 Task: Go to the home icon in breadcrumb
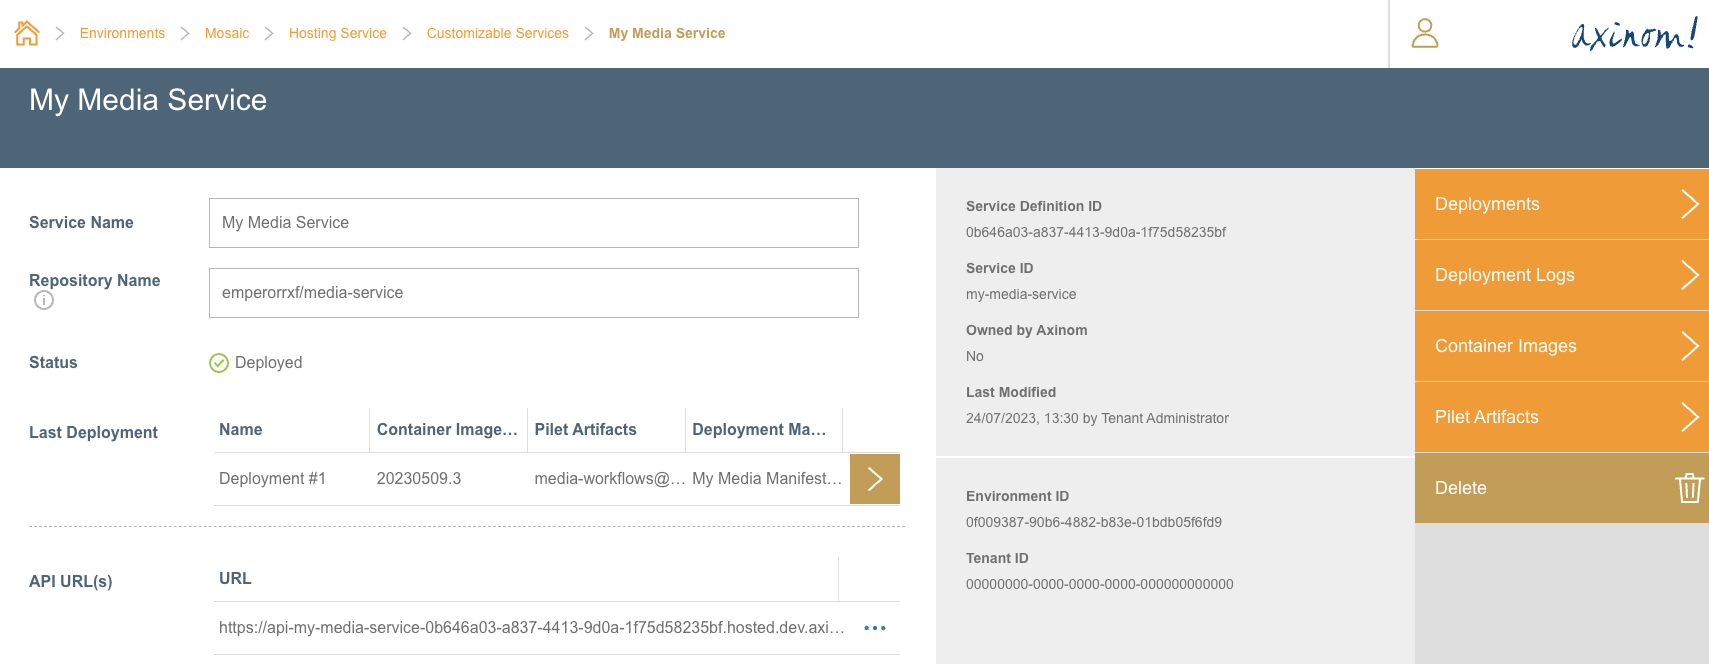(27, 33)
